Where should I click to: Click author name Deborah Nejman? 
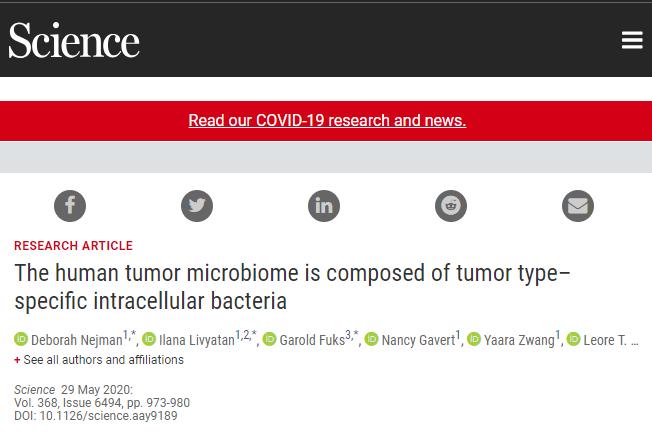tap(76, 341)
